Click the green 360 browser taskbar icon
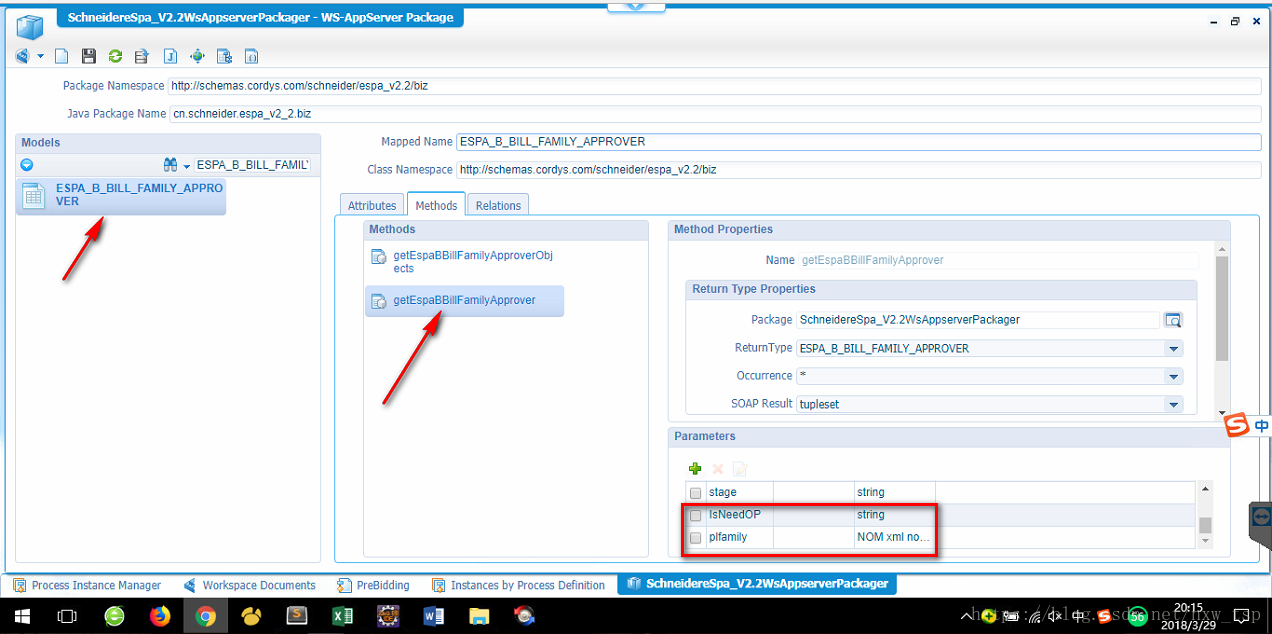The height and width of the screenshot is (634, 1272). [x=114, y=616]
